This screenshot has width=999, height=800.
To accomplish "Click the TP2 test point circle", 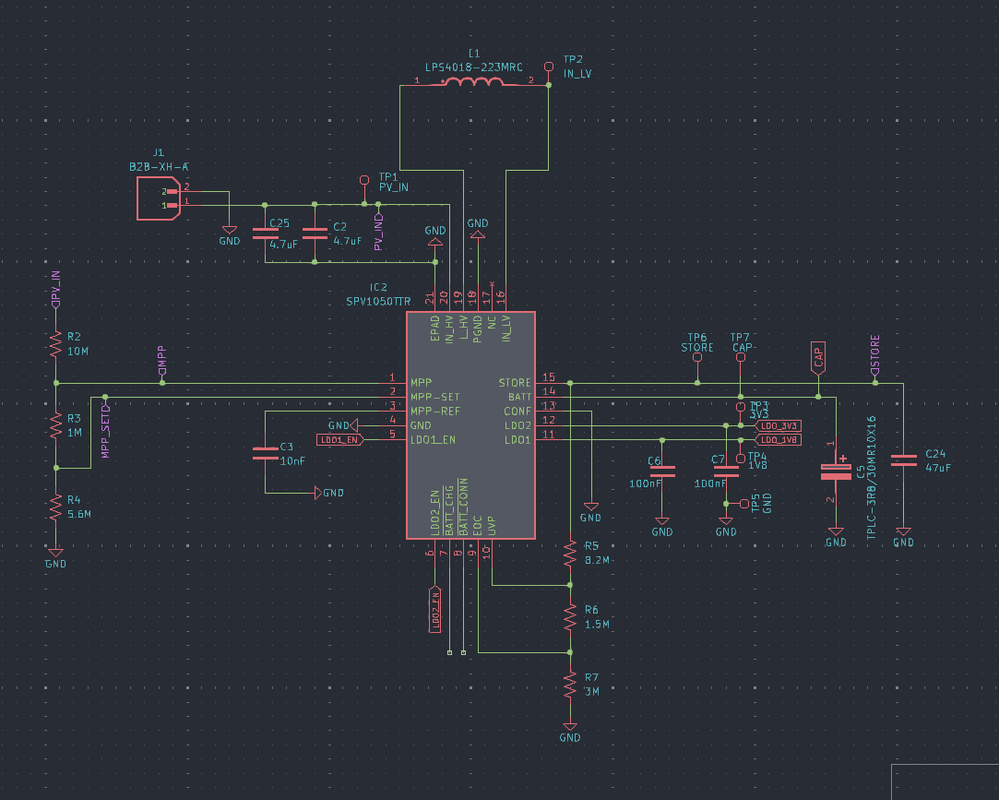I will 549,67.
